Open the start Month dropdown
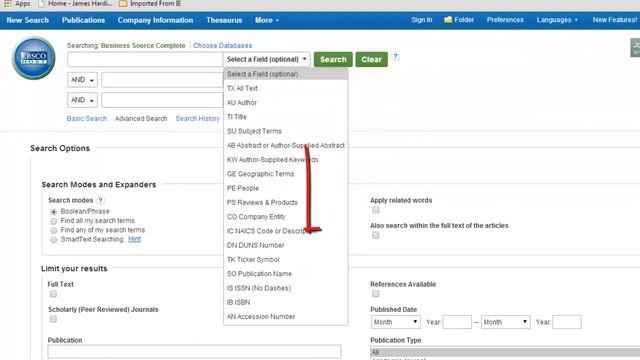This screenshot has width=640, height=360. click(396, 322)
